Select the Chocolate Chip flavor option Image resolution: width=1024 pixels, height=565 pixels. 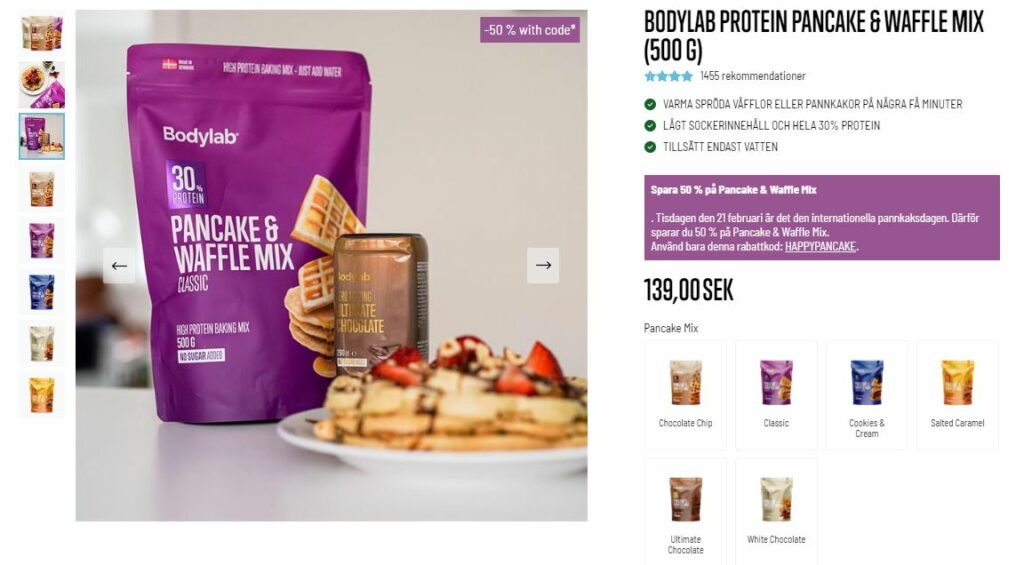685,395
